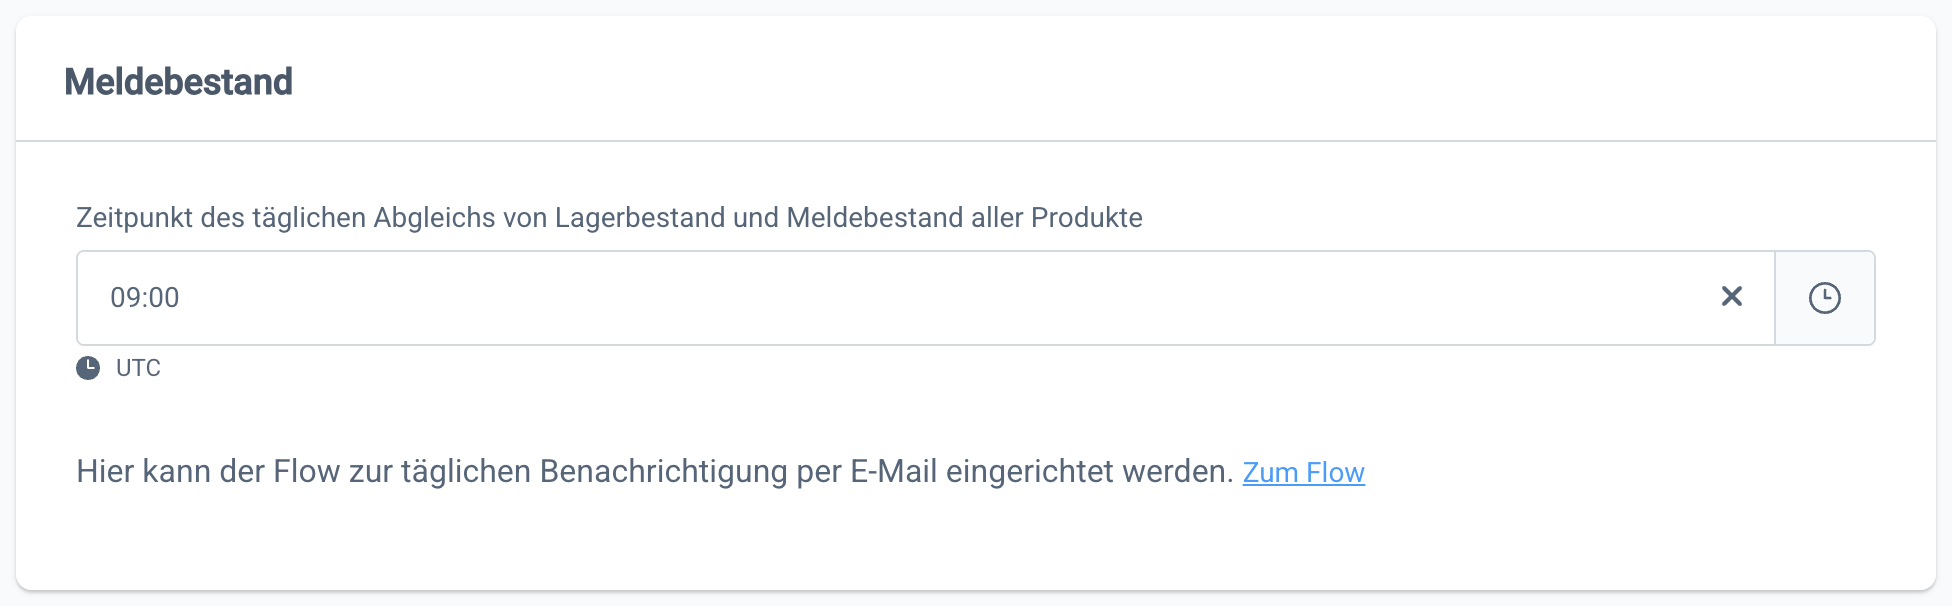Click empty middle area of time input
The image size is (1952, 606).
pyautogui.click(x=900, y=298)
